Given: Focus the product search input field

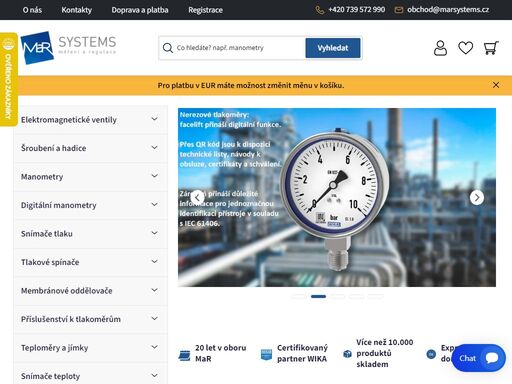Looking at the screenshot, I should point(233,48).
